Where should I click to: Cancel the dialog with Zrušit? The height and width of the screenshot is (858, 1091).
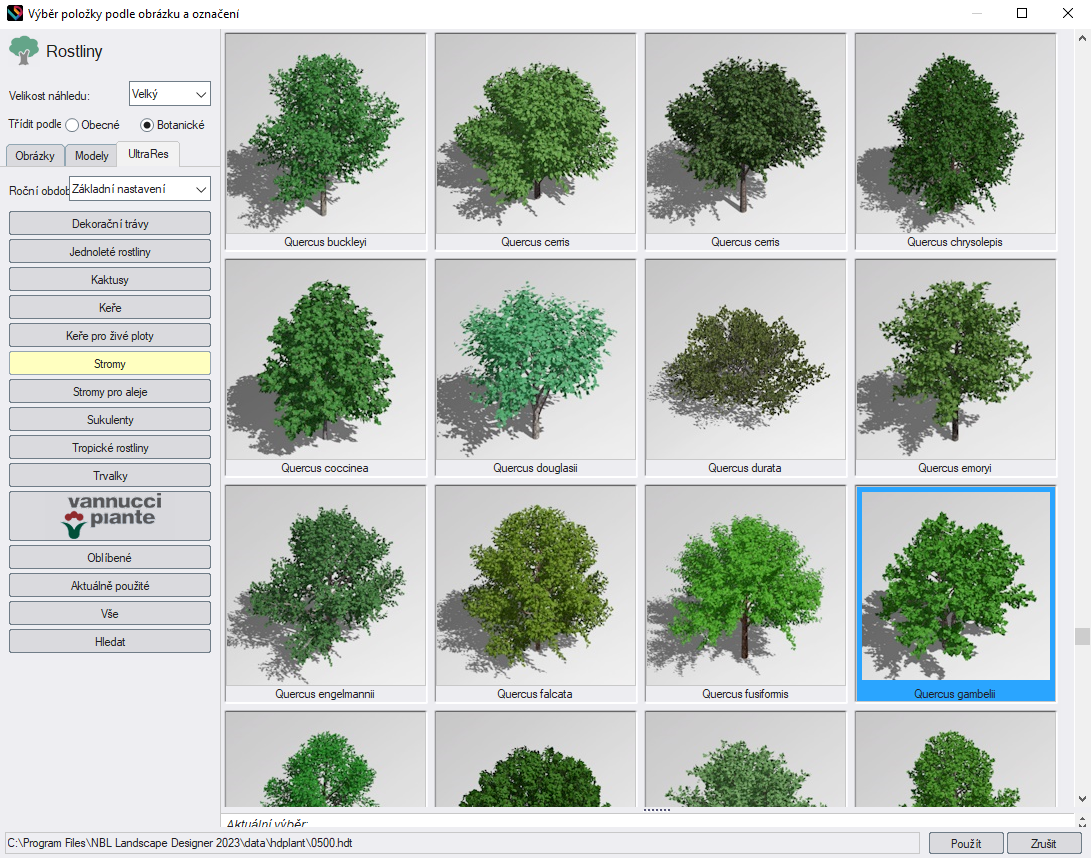coord(1043,843)
